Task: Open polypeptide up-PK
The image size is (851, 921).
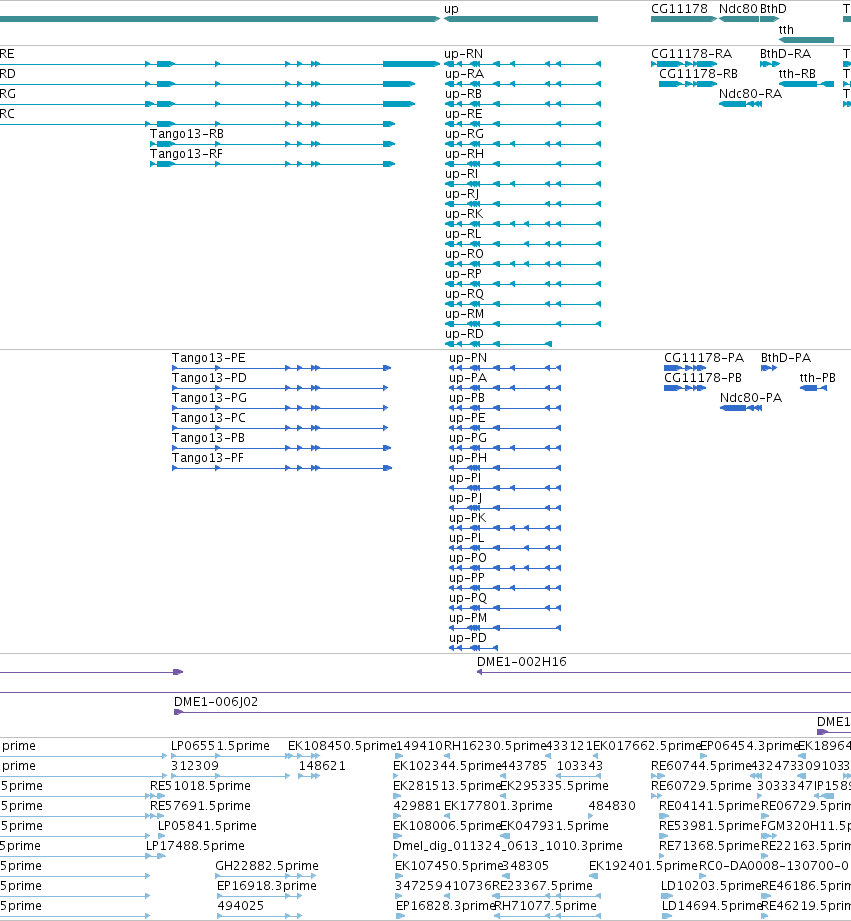Action: [468, 518]
